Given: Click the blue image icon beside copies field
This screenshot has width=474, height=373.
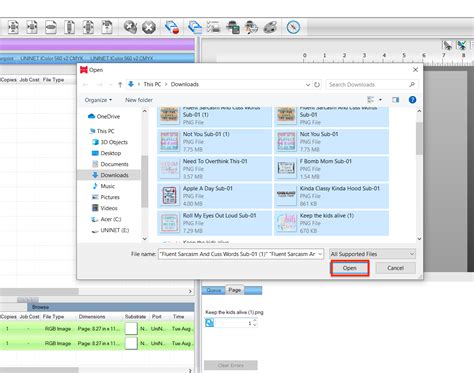Looking at the screenshot, I should pyautogui.click(x=209, y=323).
